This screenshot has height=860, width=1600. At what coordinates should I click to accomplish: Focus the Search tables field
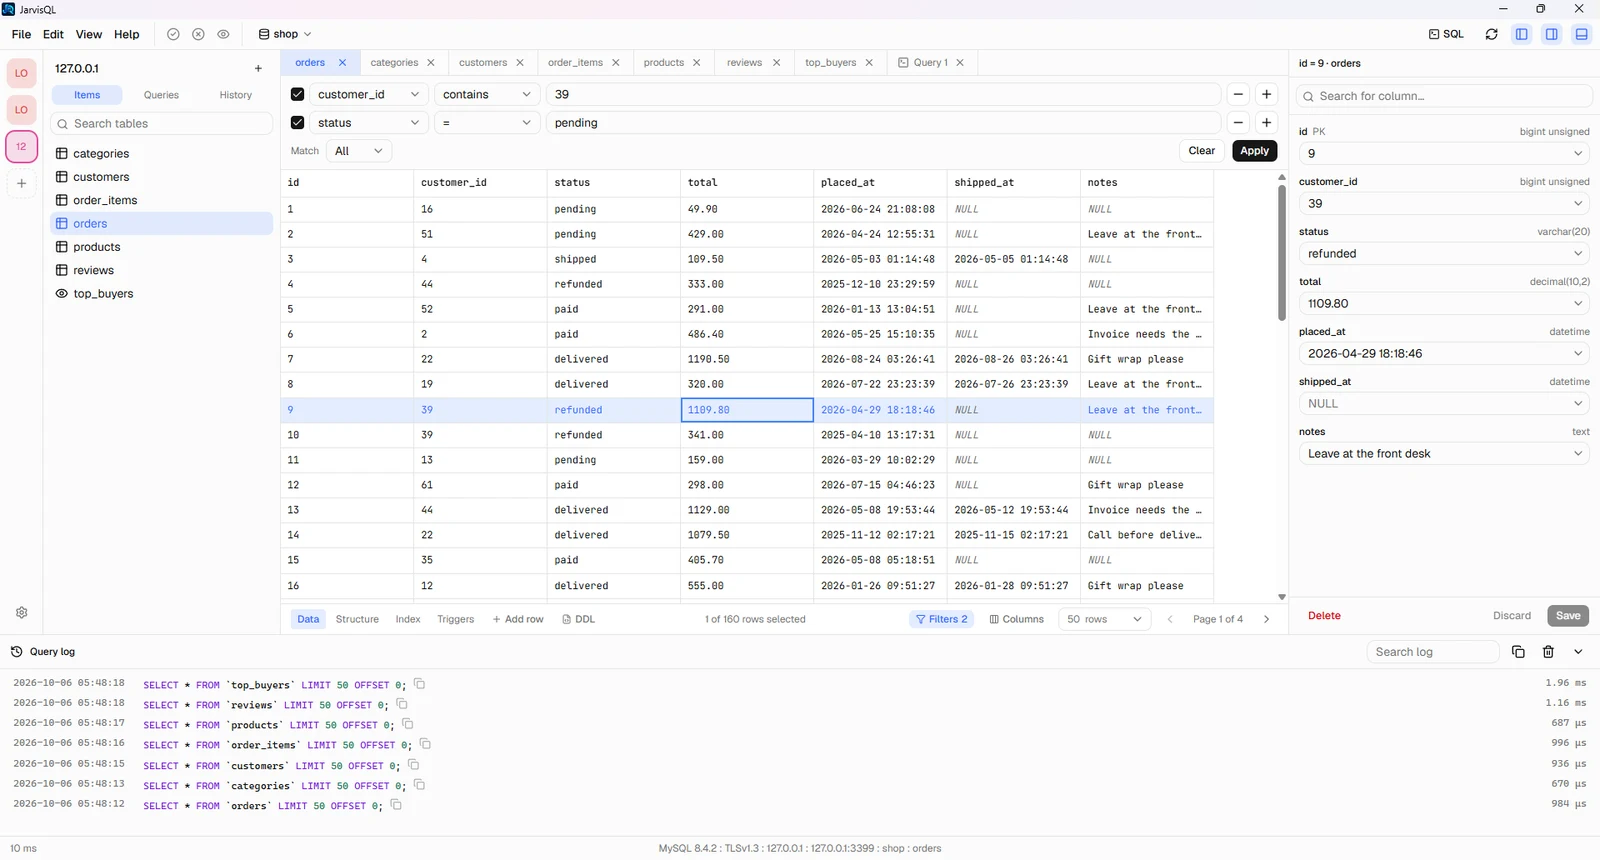pyautogui.click(x=161, y=123)
